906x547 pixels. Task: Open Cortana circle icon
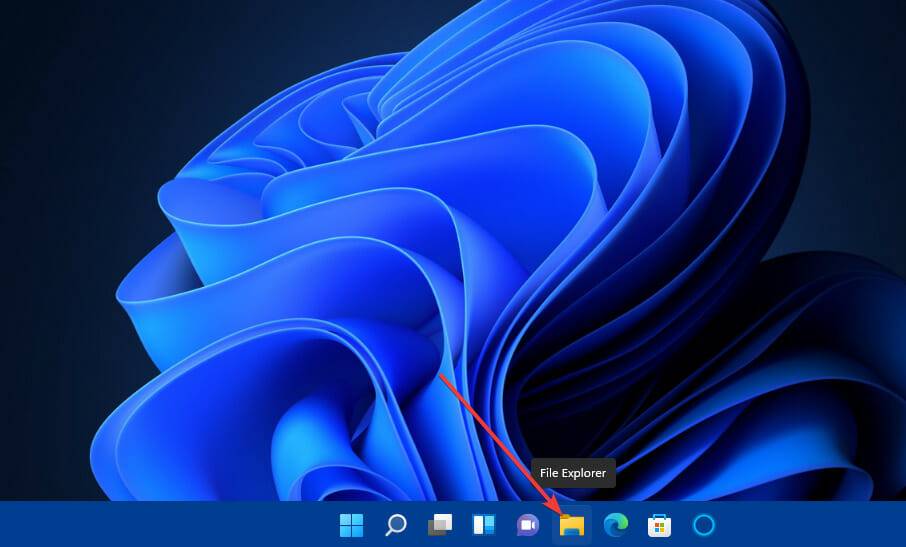click(704, 525)
